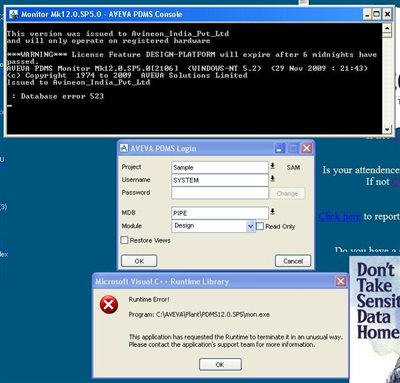400x383 pixels.
Task: Click the AVEVA PDMS Login title icon
Action: [124, 148]
